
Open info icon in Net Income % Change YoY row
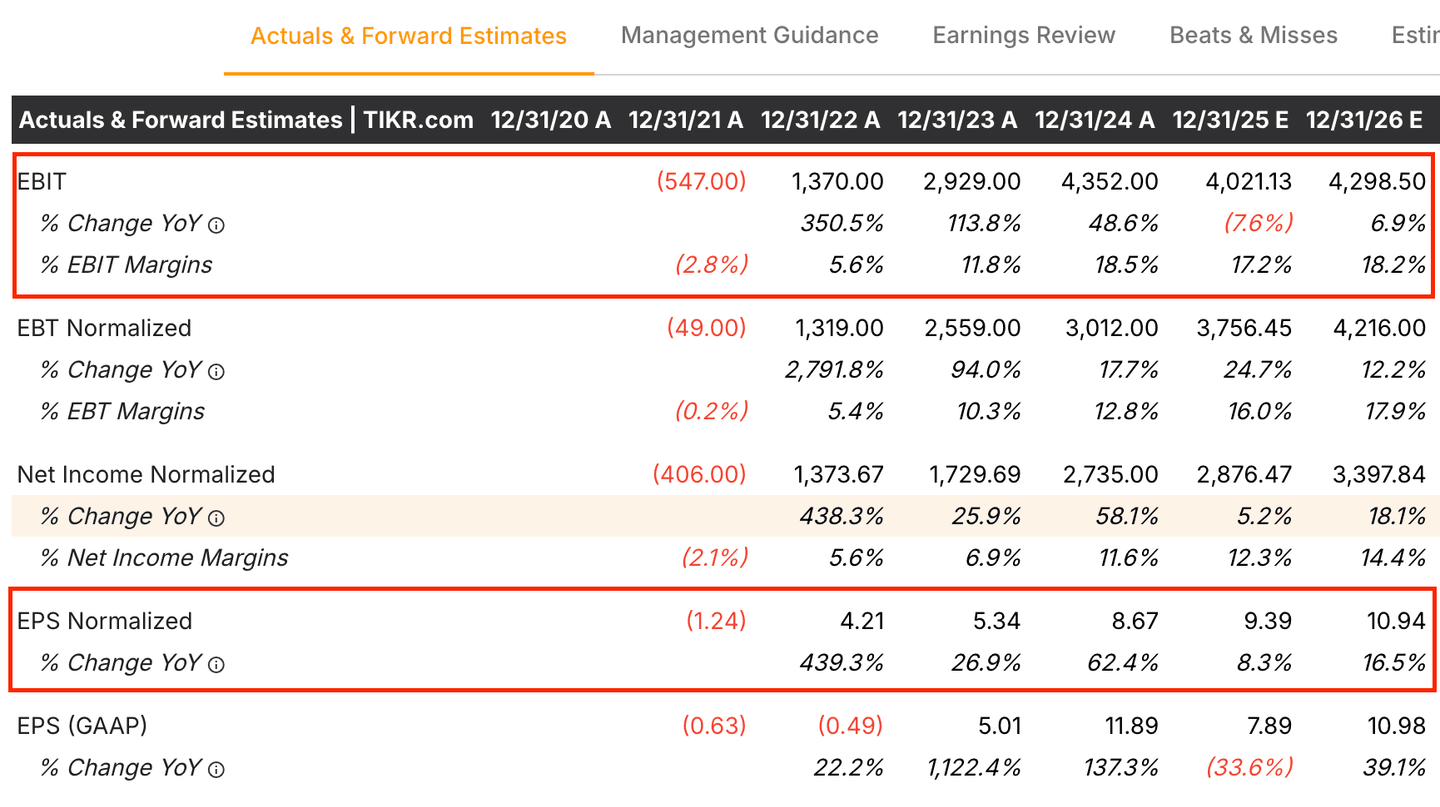pyautogui.click(x=216, y=518)
